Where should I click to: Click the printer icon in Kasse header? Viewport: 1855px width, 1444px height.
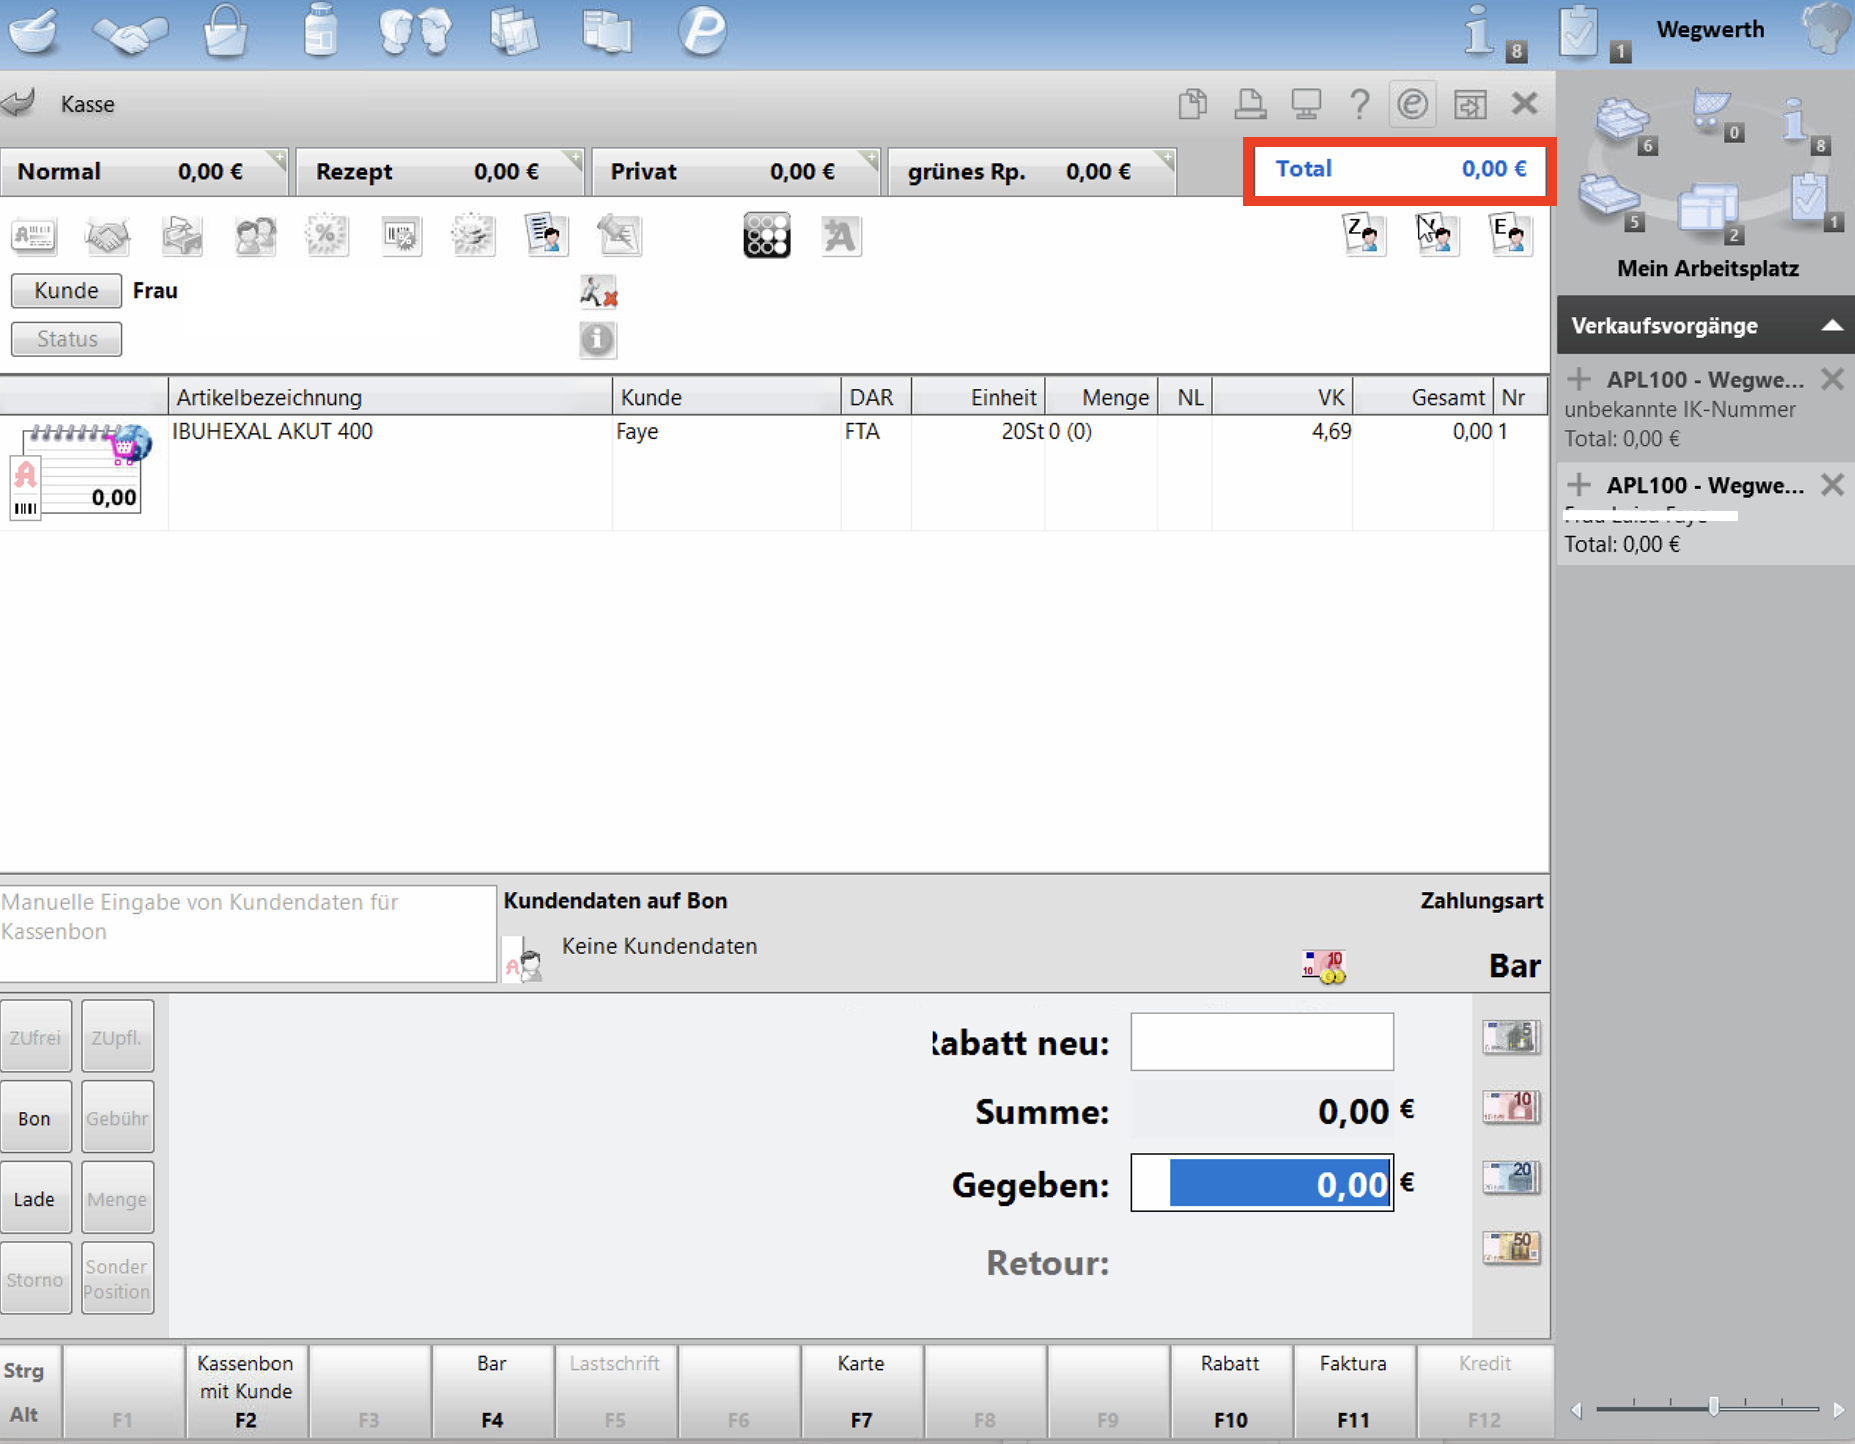(x=1250, y=103)
